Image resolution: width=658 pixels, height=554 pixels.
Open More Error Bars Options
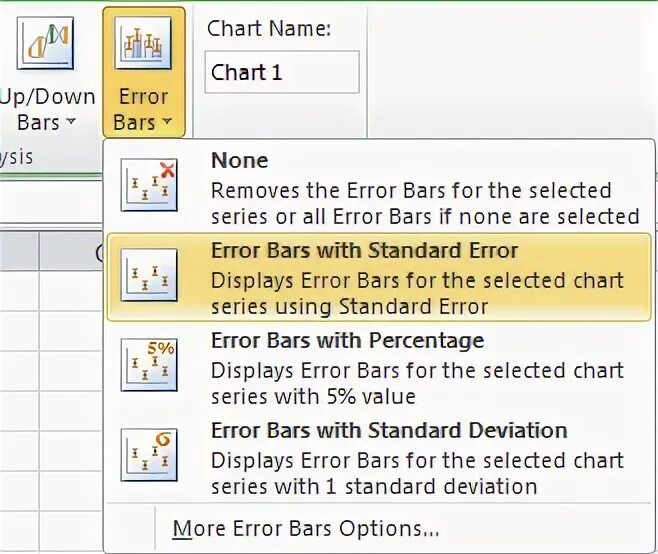tap(306, 529)
